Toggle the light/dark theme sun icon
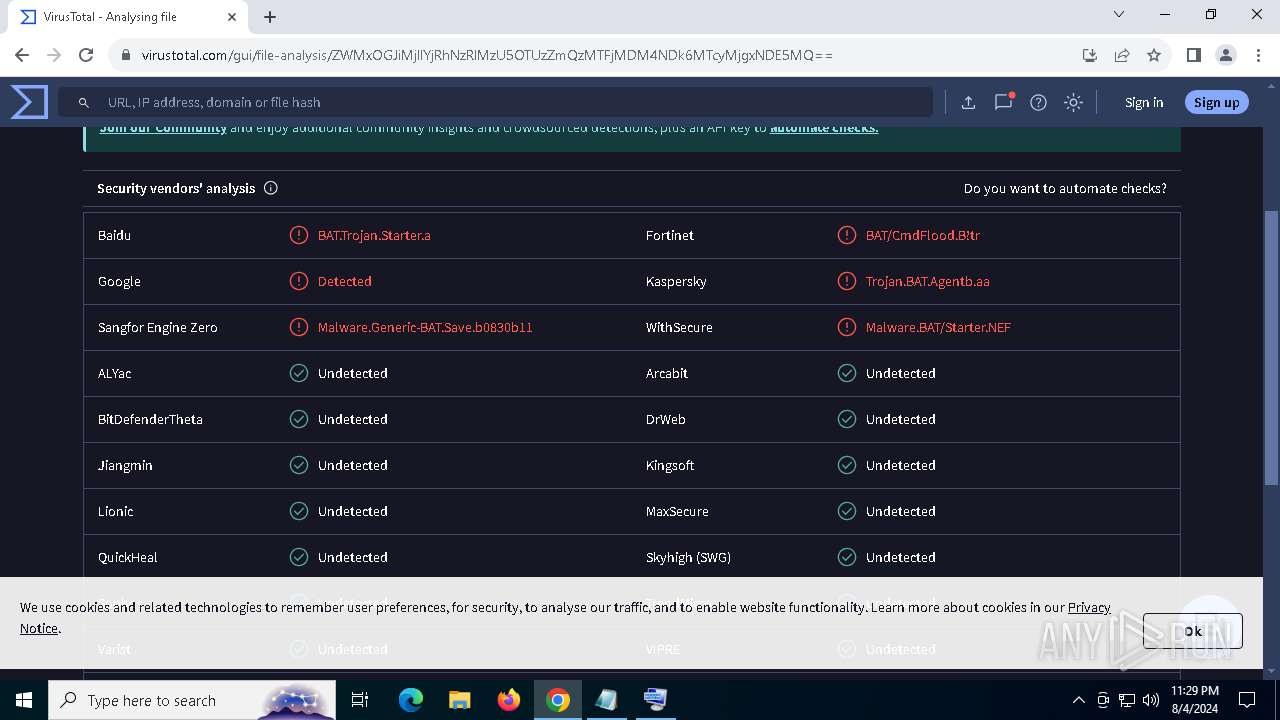 click(x=1073, y=102)
